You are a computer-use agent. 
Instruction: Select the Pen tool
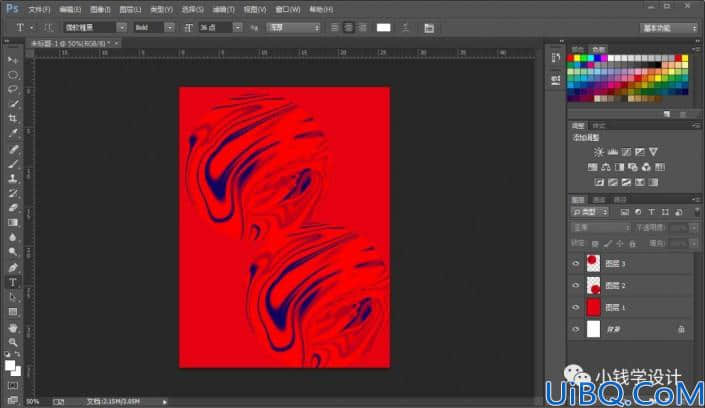pos(13,268)
